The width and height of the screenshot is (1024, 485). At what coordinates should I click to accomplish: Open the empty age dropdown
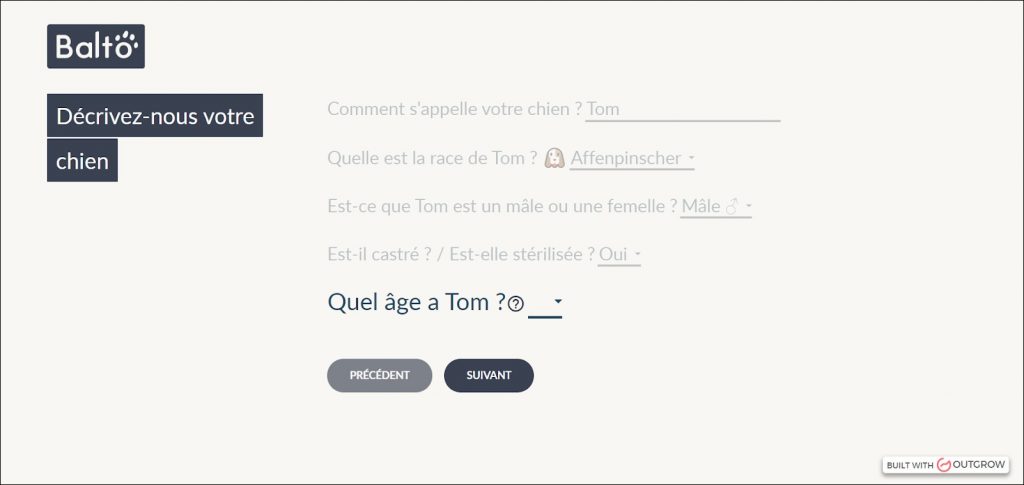(x=546, y=302)
